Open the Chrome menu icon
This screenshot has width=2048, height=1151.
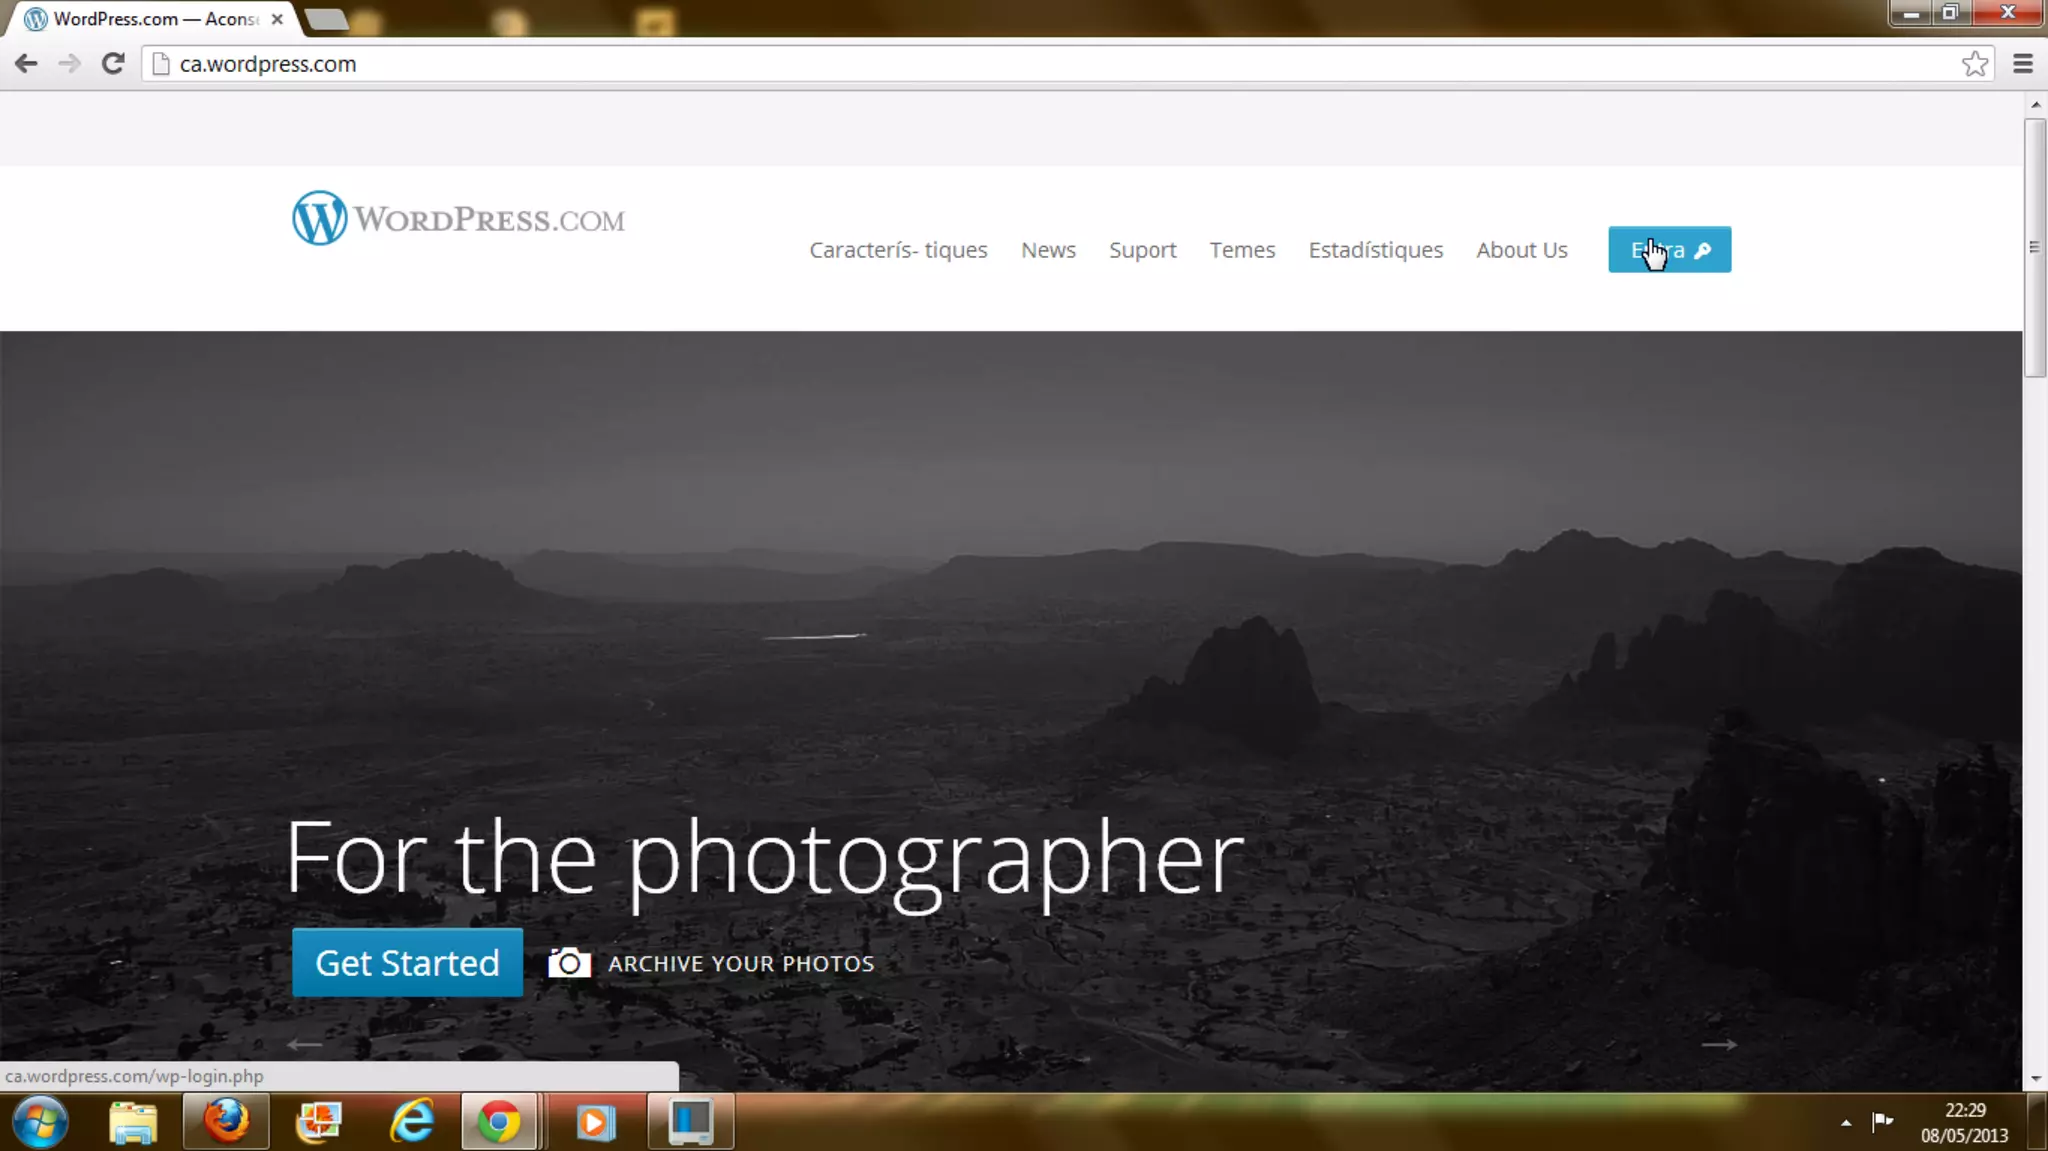pos(2023,64)
